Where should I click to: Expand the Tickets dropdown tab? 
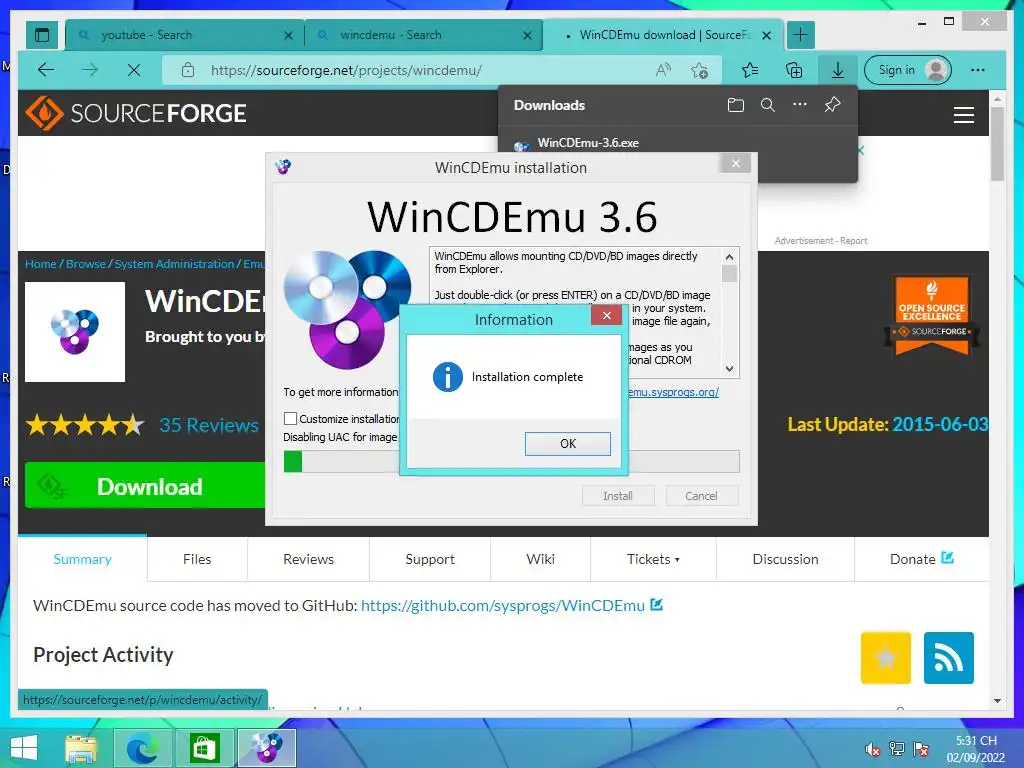653,559
